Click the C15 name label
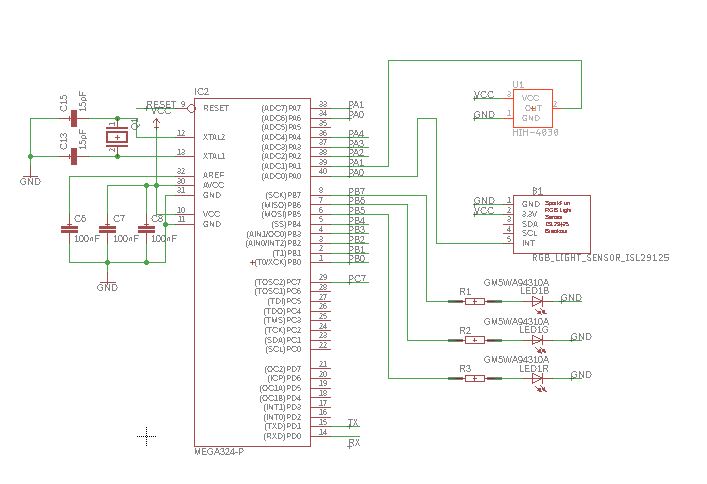Screen dimensions: 707x484 [64, 102]
